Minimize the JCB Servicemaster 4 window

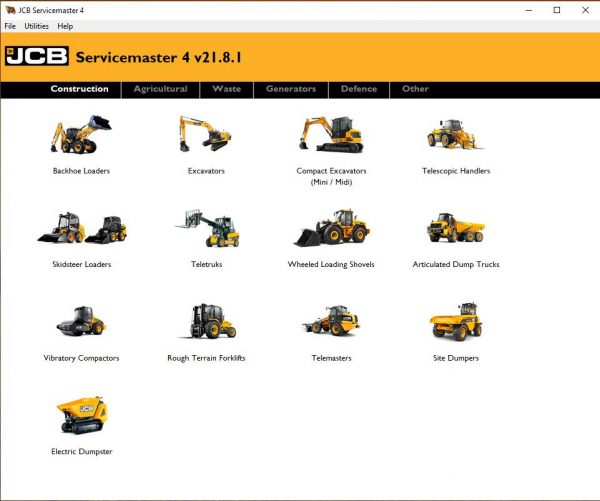529,10
